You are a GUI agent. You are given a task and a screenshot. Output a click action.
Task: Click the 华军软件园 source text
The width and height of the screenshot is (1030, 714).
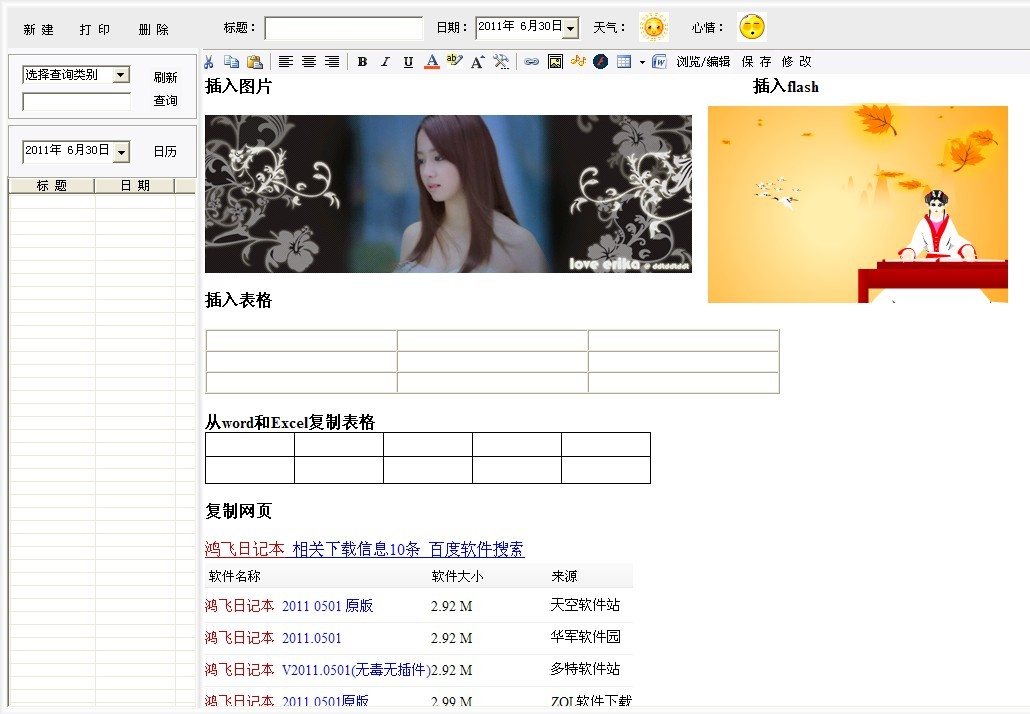585,636
